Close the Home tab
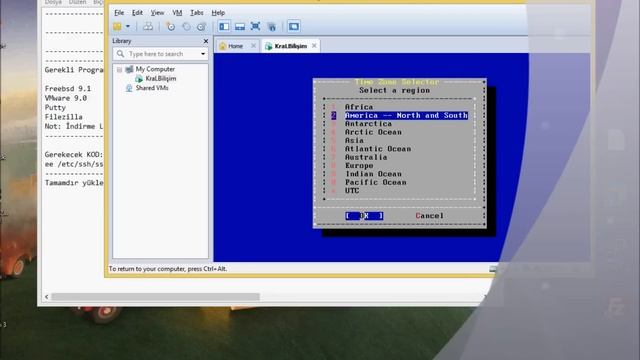640x360 pixels. [x=253, y=46]
